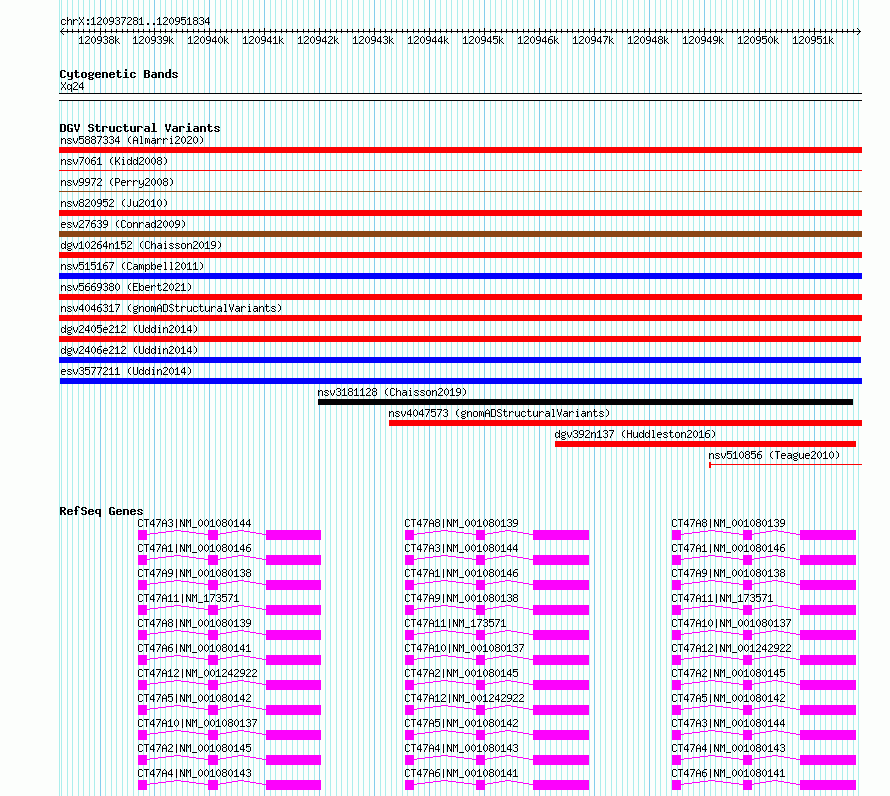The height and width of the screenshot is (796, 890).
Task: Click the Xq24 band label
Action: 72,86
